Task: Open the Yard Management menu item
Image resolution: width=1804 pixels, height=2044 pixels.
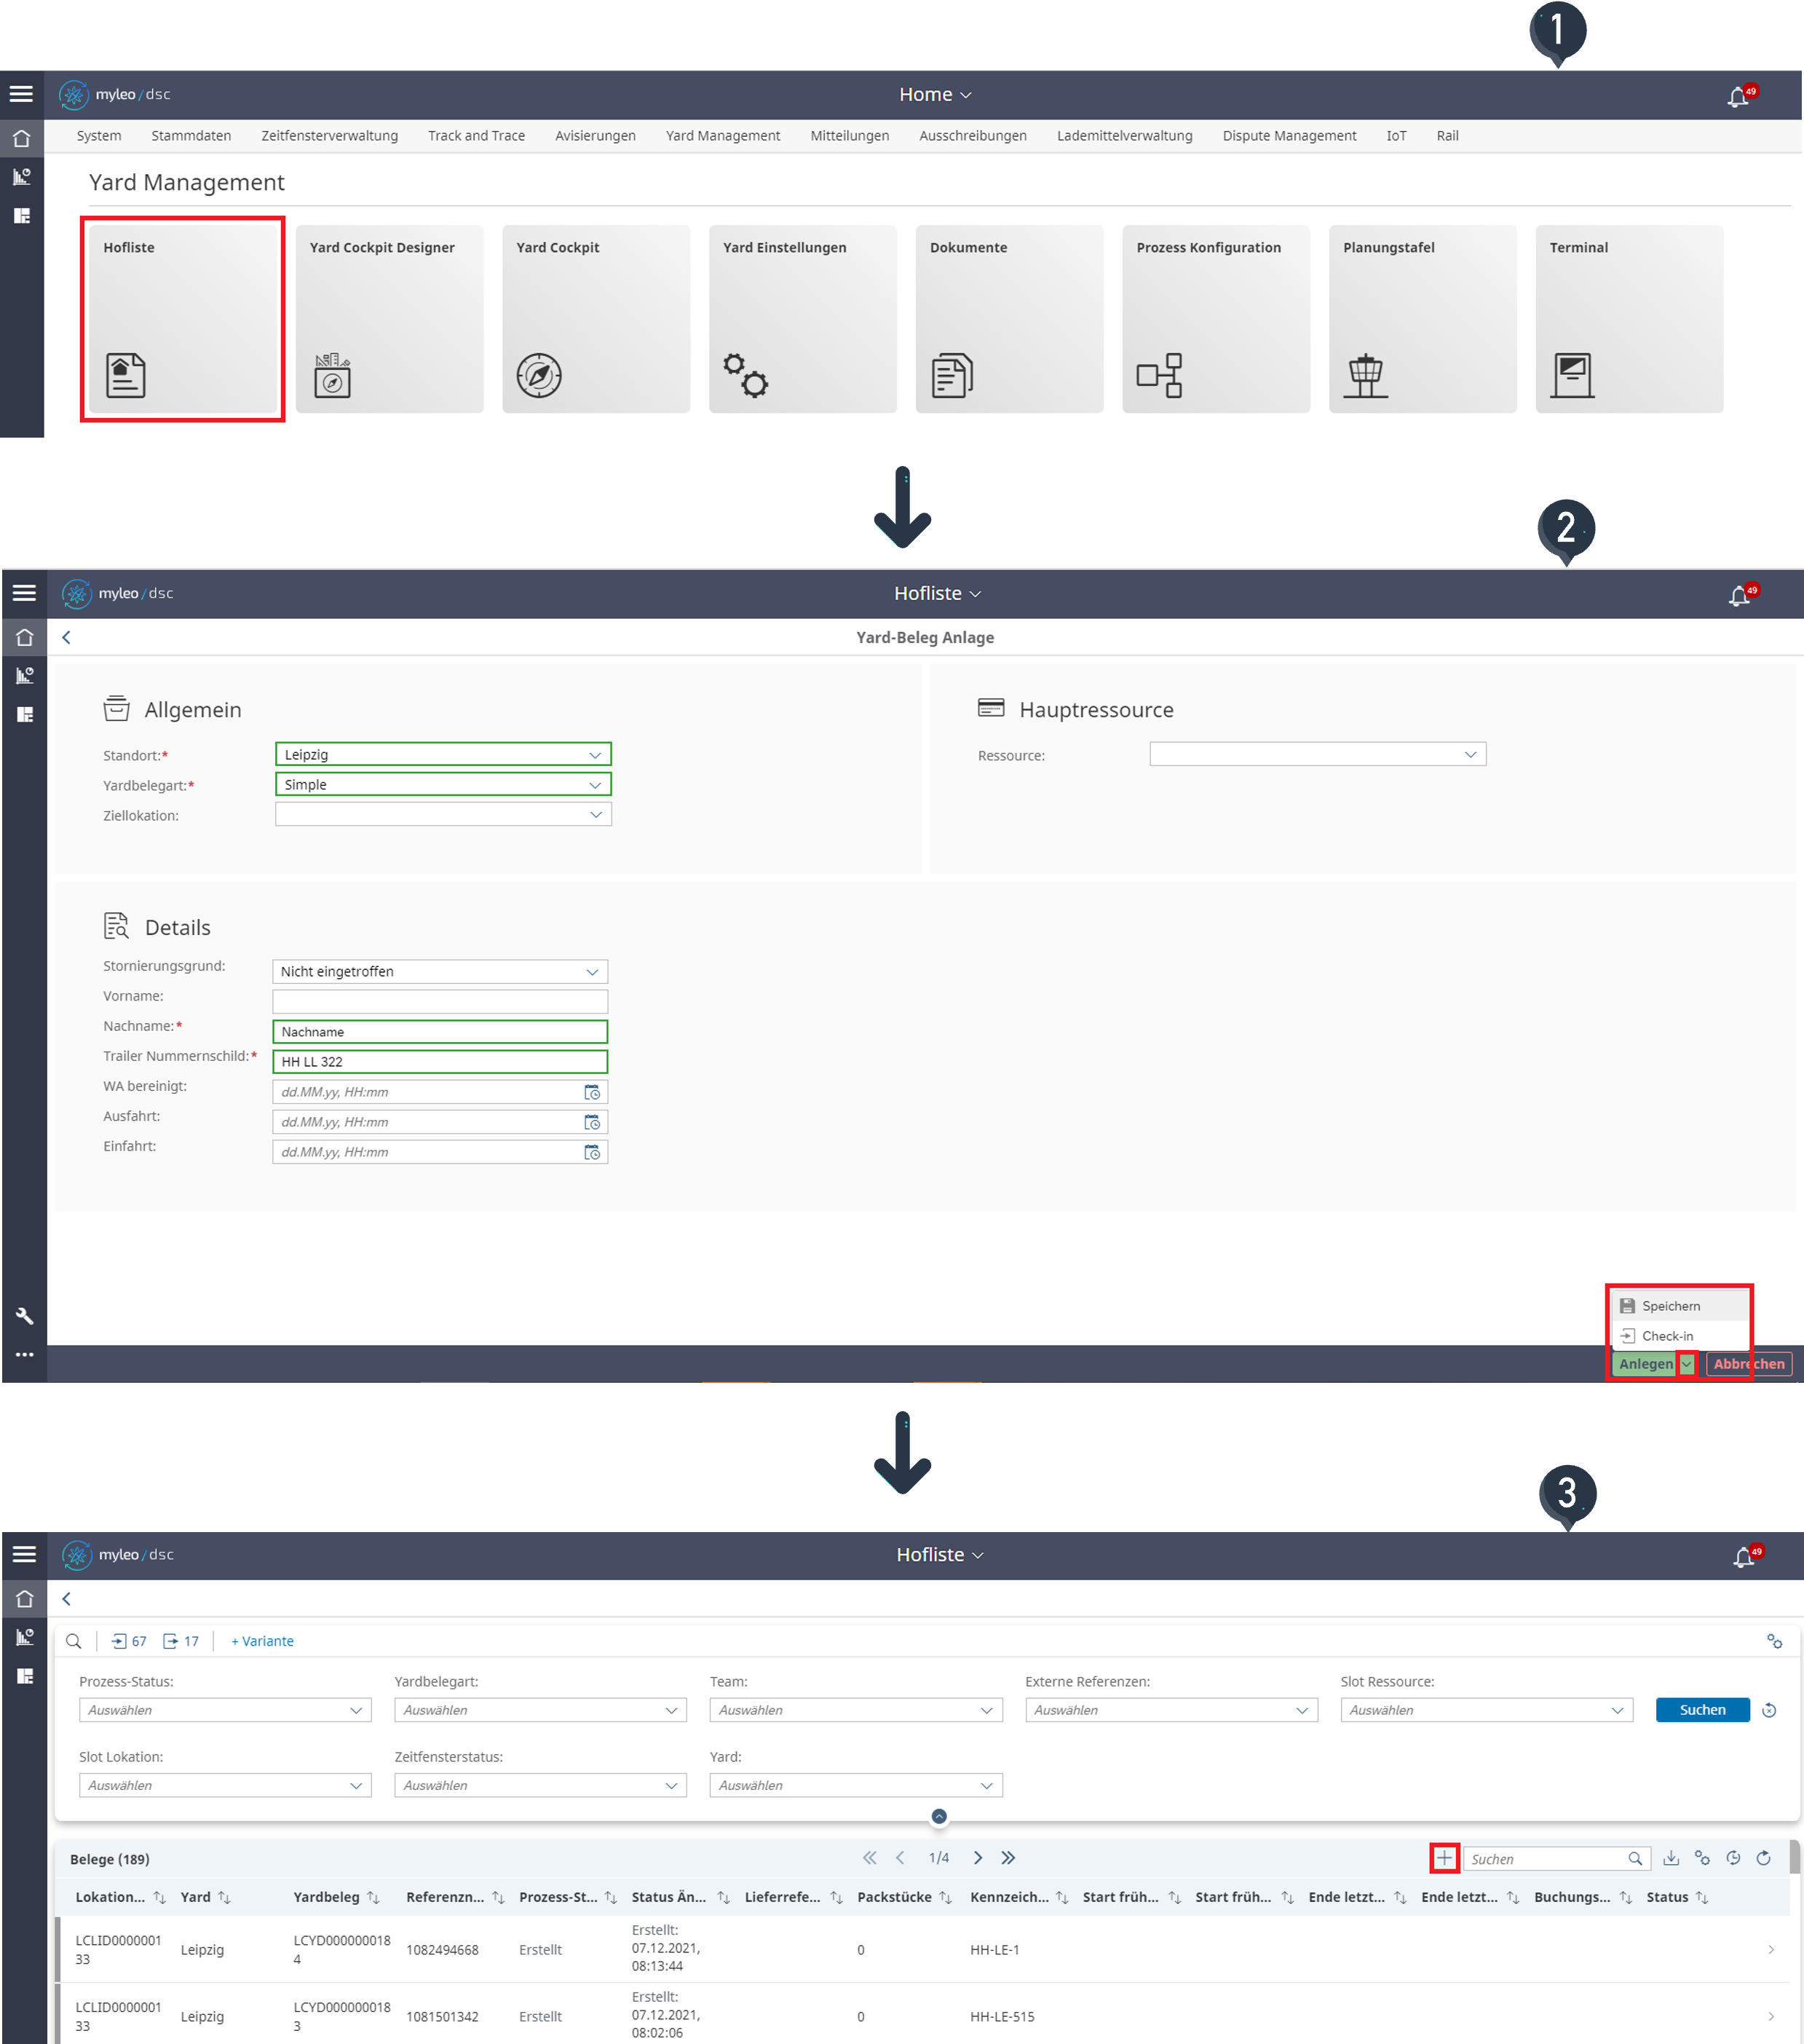Action: (x=722, y=136)
